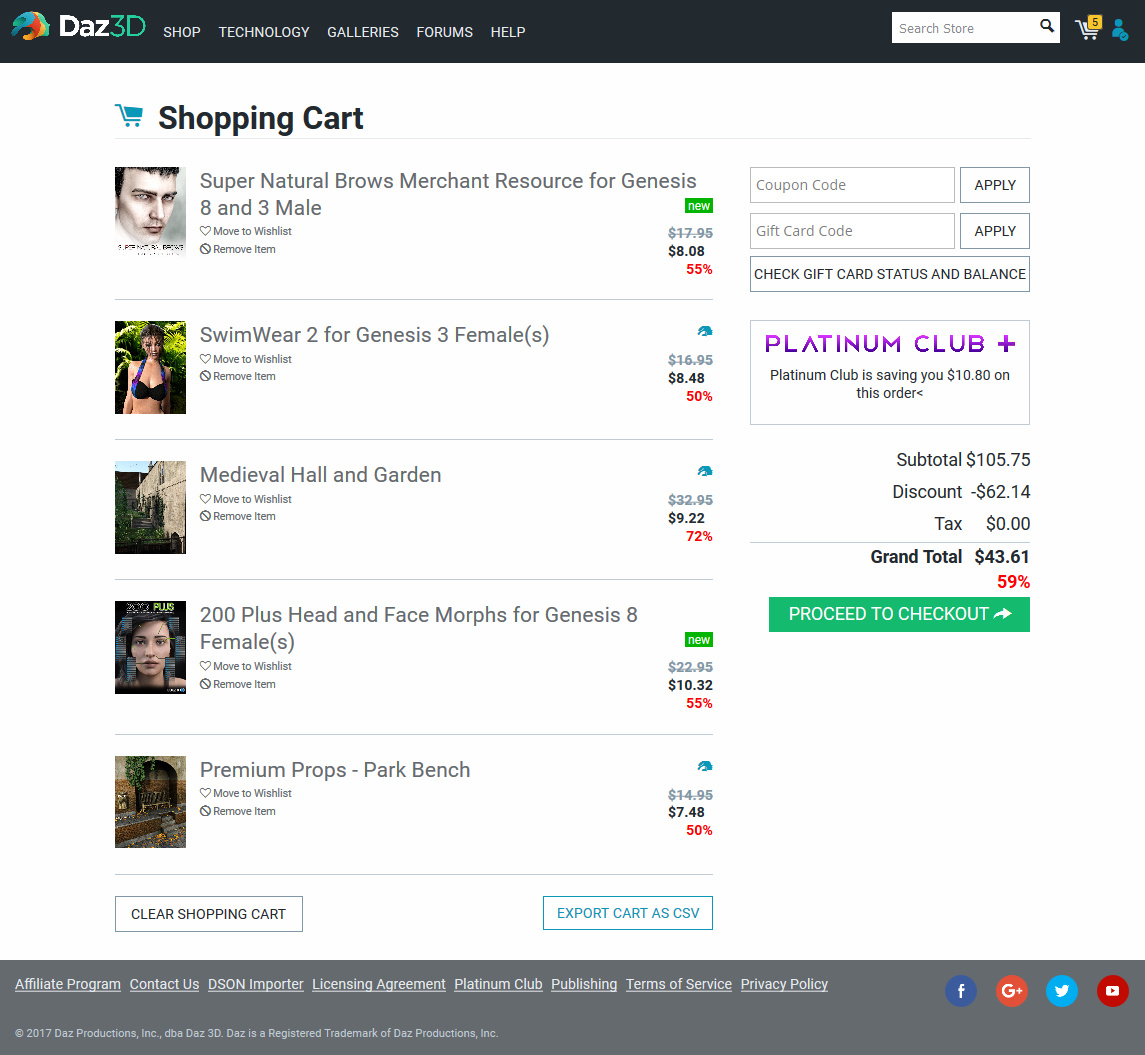Click the TECHNOLOGY menu item

[x=263, y=32]
